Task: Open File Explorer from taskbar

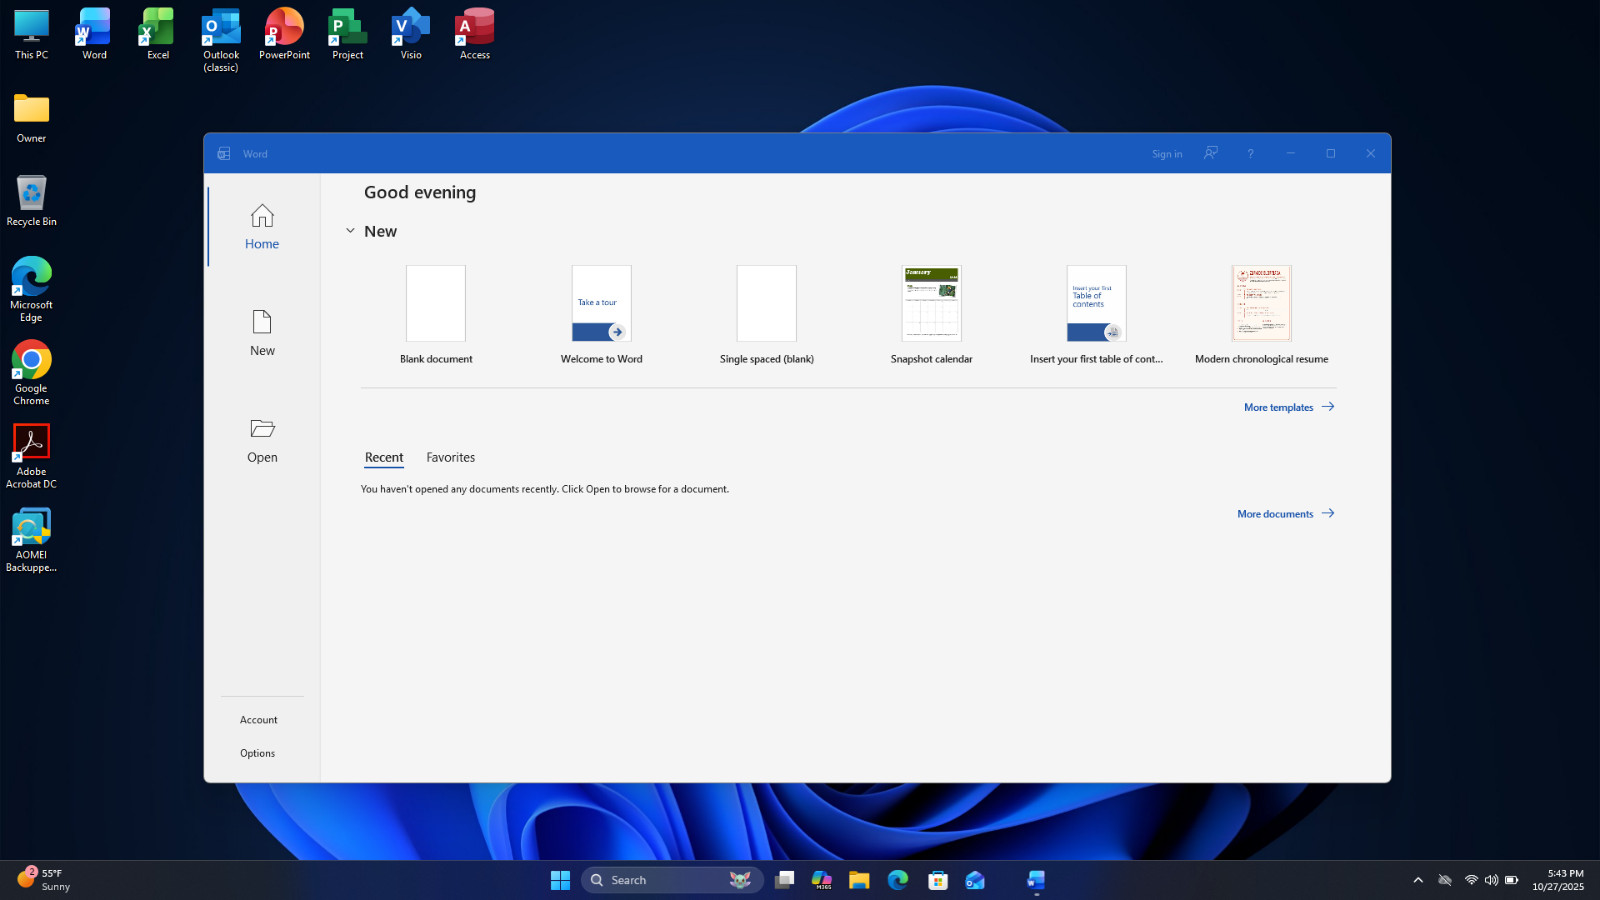Action: click(x=859, y=880)
